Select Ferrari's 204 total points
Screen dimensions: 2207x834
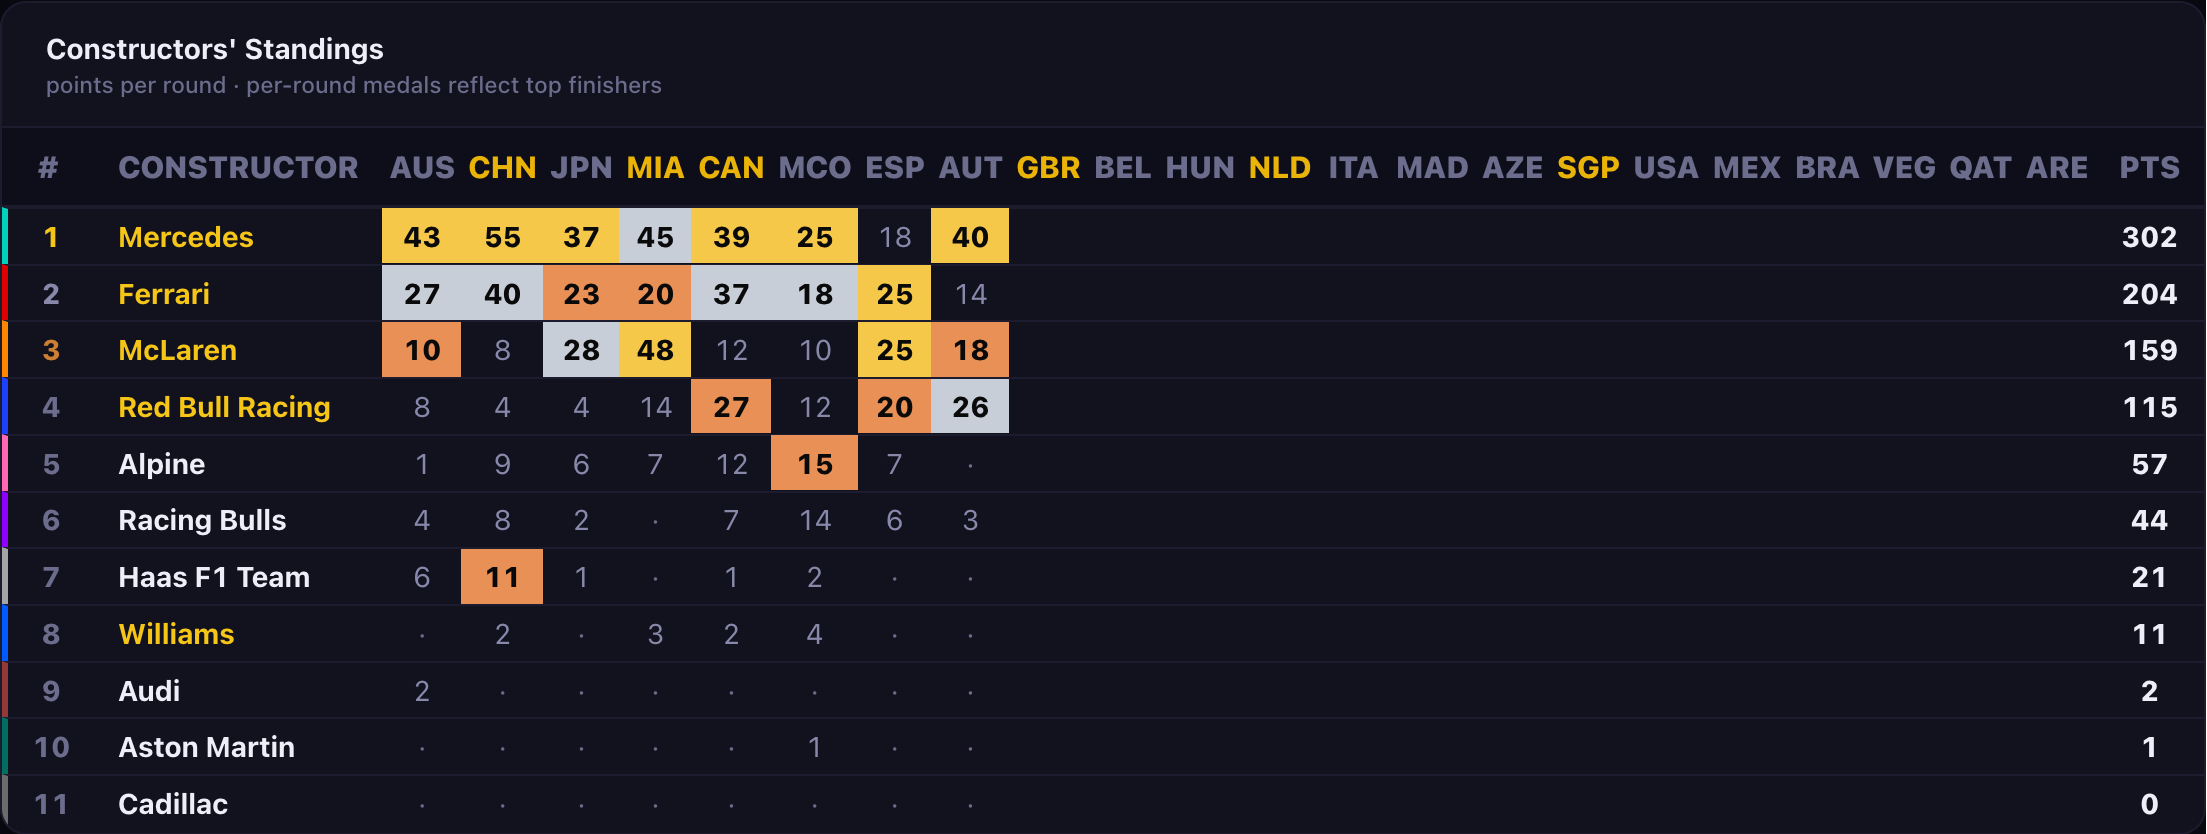coord(2149,294)
